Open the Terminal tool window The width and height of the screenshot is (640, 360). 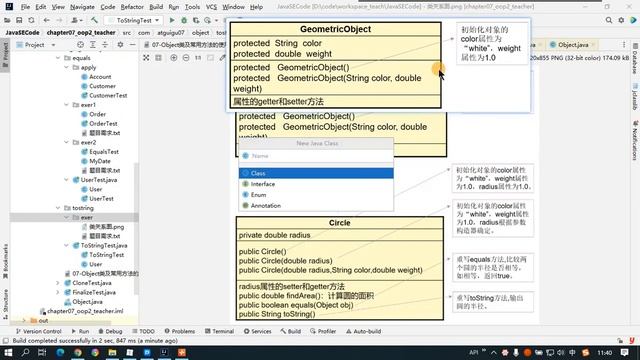point(219,331)
